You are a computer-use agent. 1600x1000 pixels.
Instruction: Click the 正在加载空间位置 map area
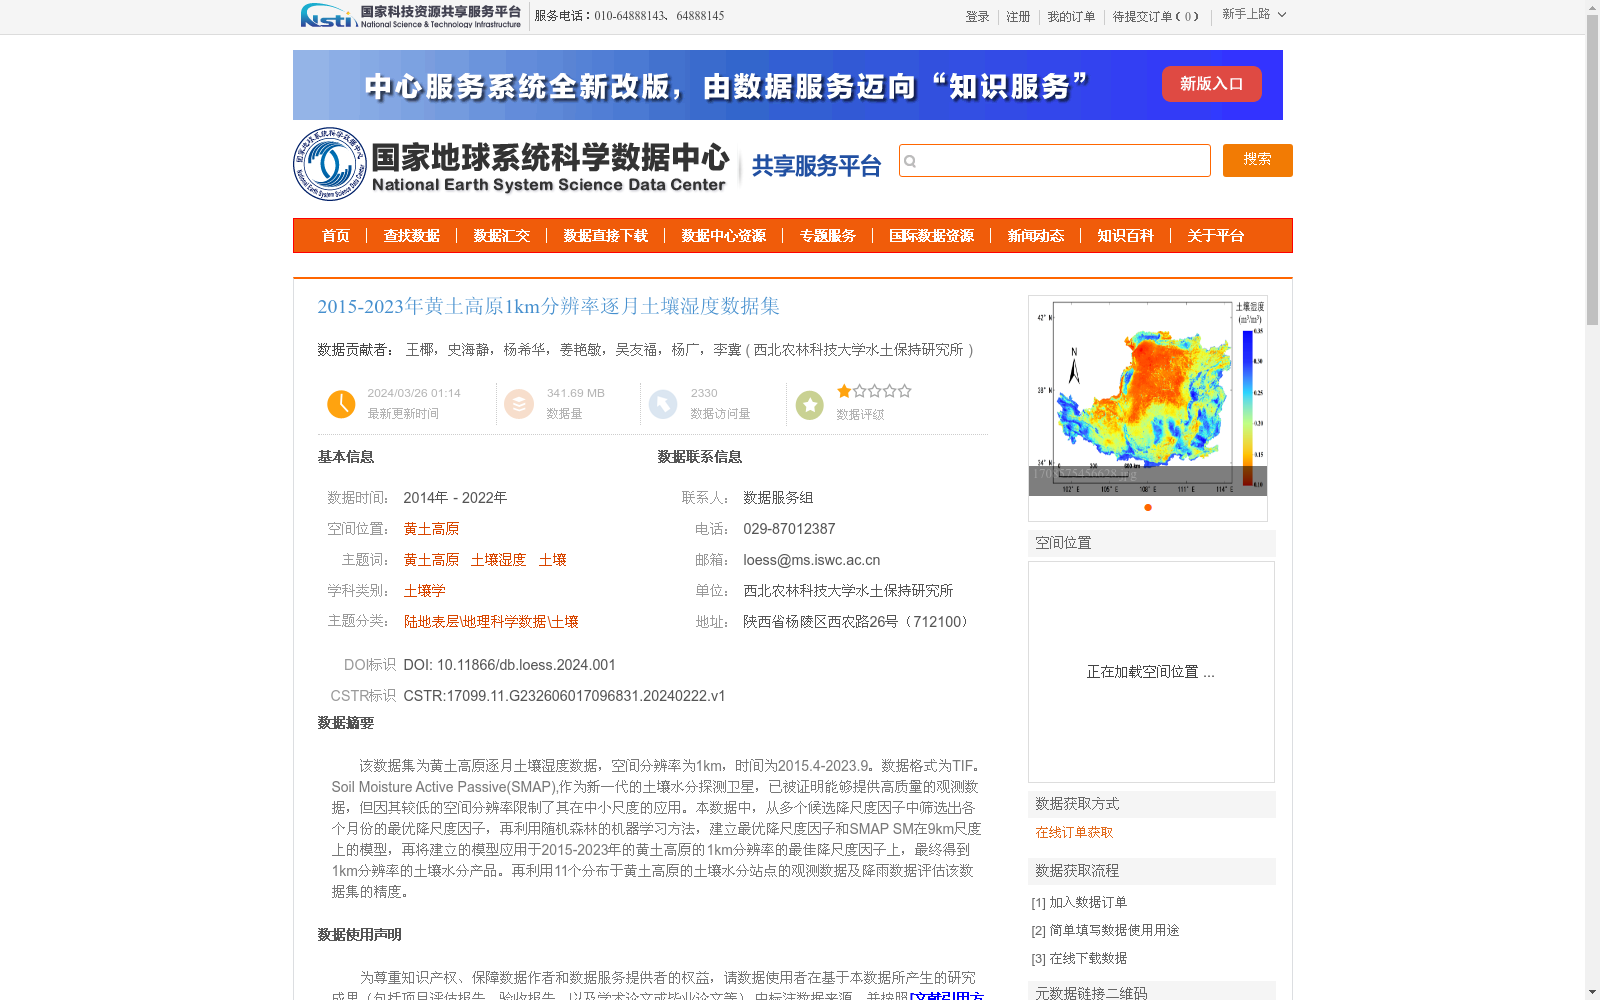(1151, 672)
